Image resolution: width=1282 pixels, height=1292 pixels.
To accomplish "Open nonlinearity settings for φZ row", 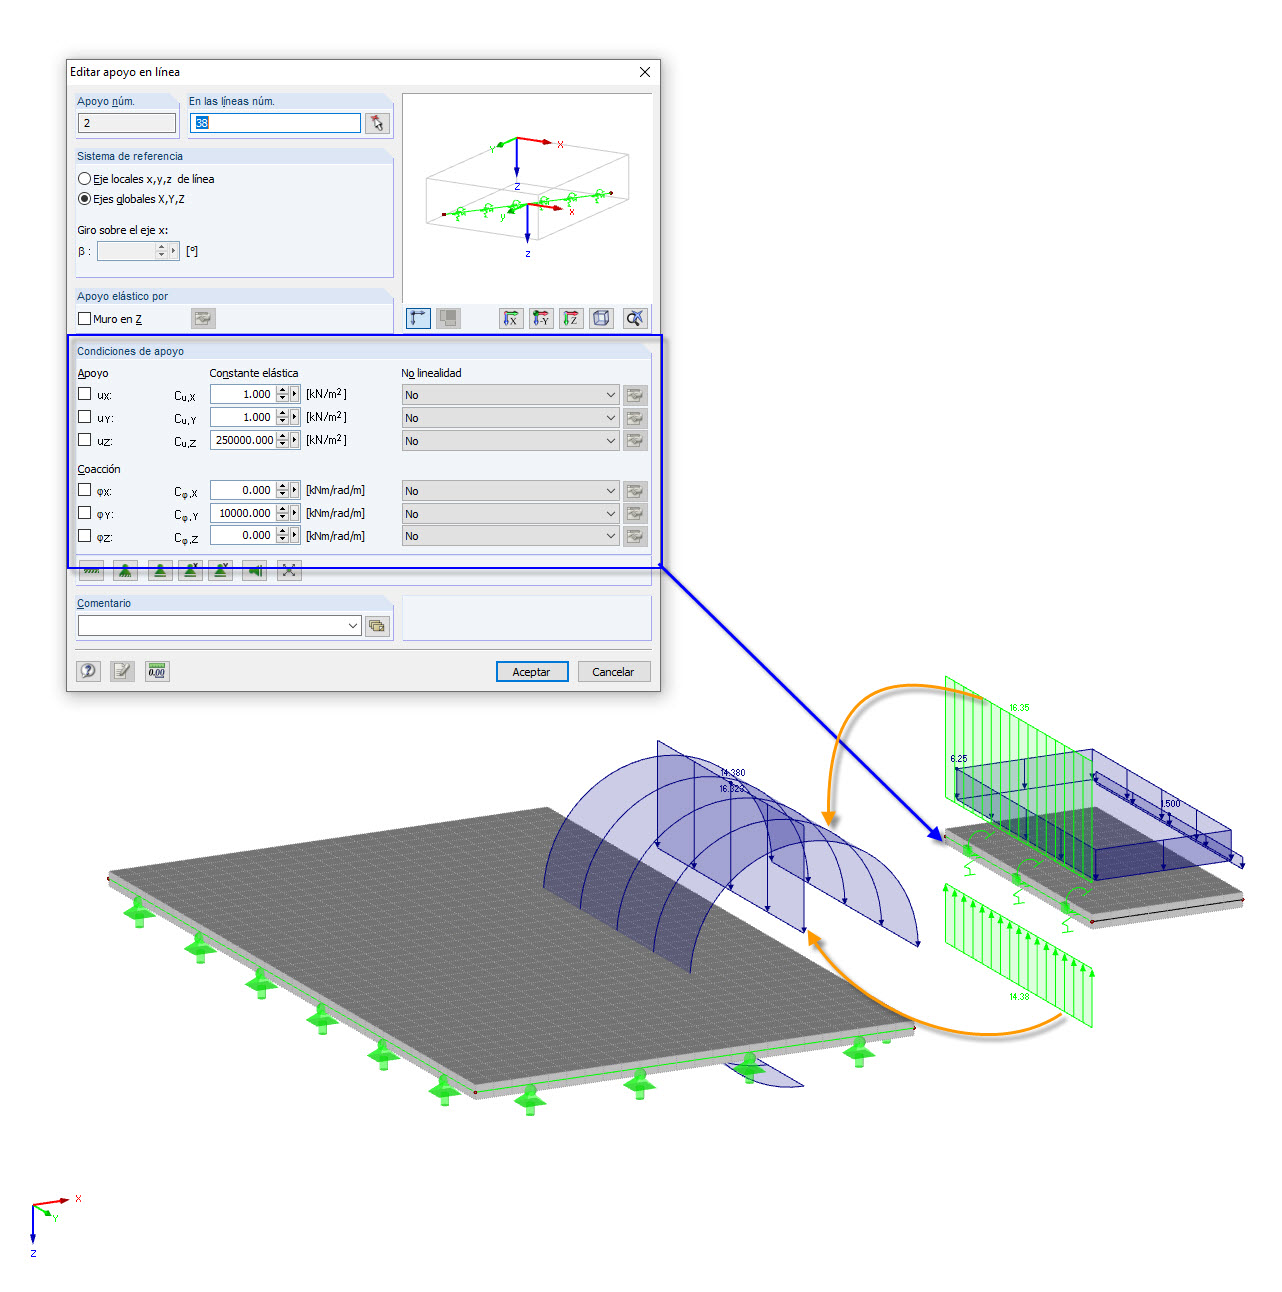I will pyautogui.click(x=635, y=536).
